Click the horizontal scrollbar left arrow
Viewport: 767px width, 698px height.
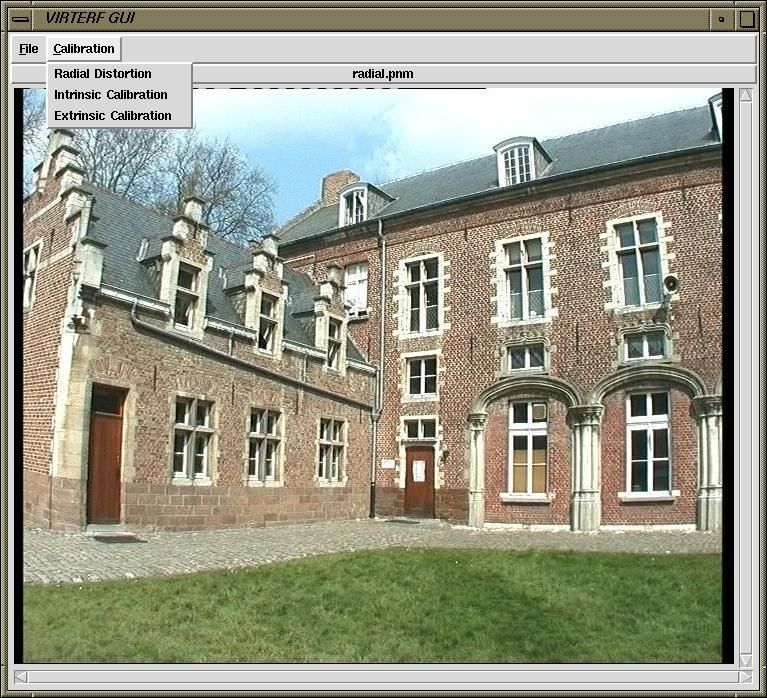click(21, 677)
